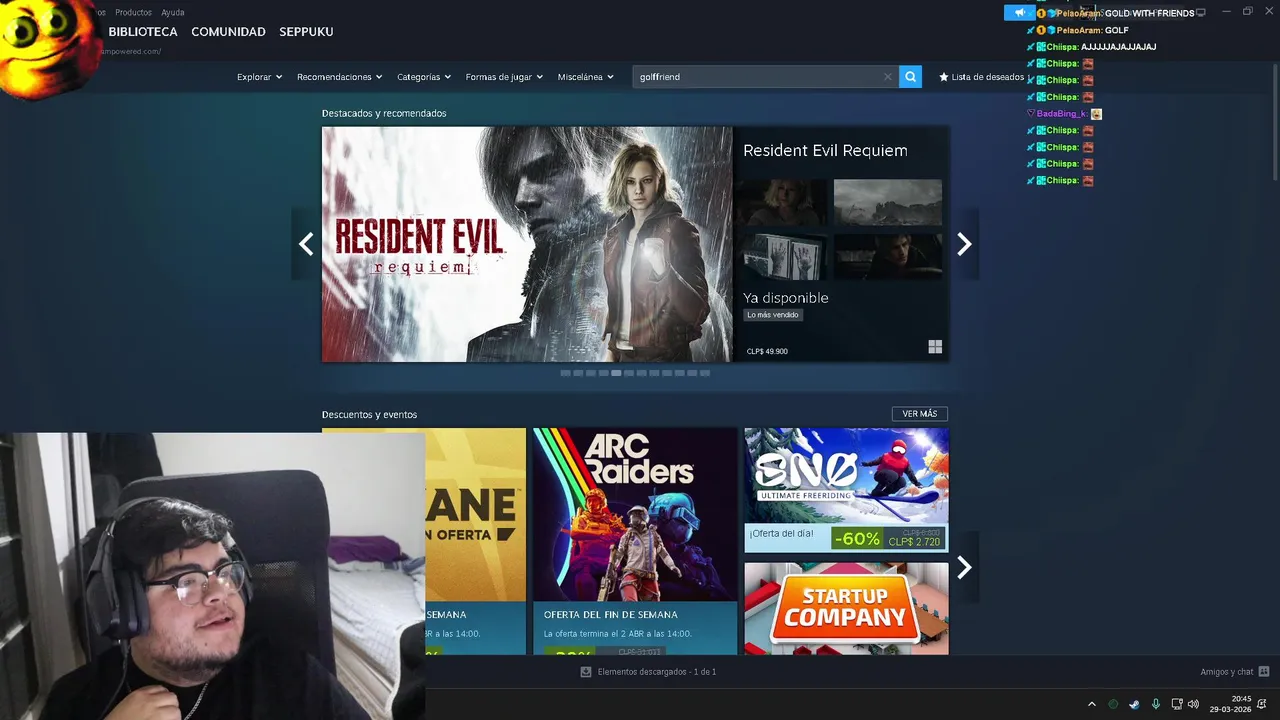Clear the store search box with X

887,77
